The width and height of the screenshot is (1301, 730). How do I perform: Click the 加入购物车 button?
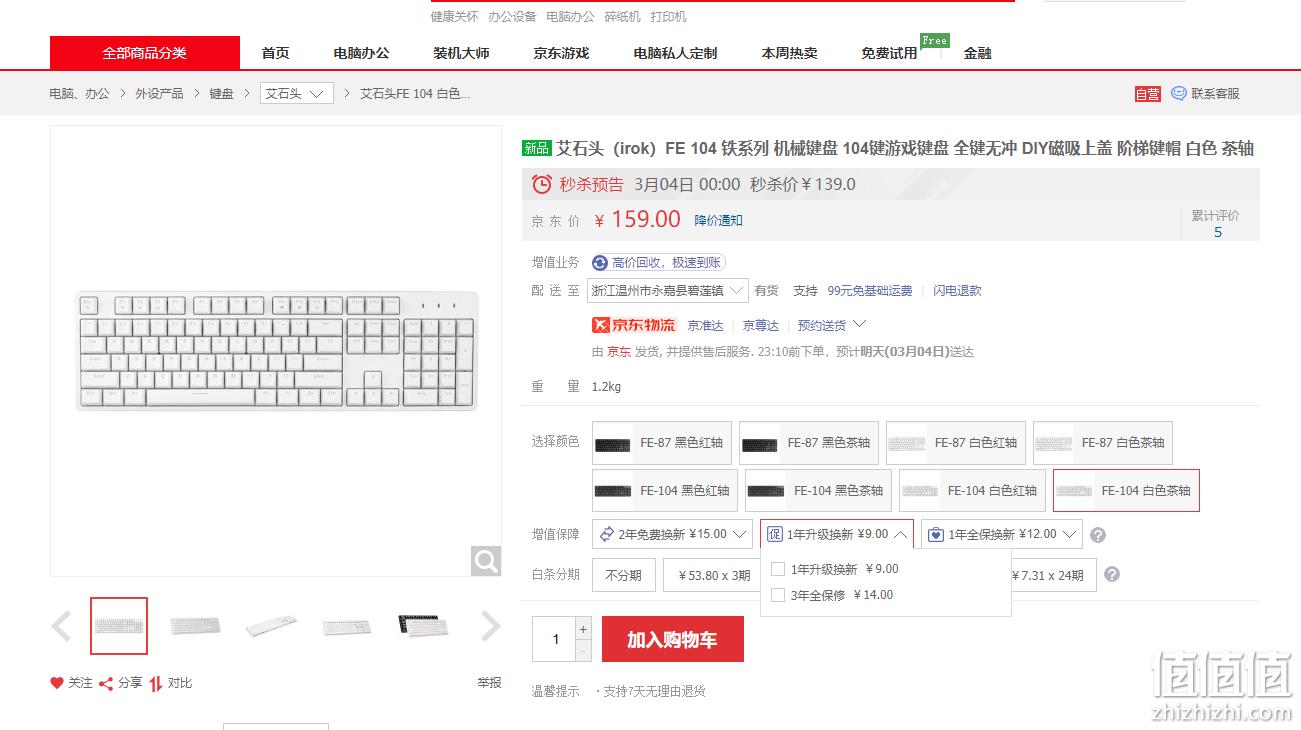[x=673, y=639]
